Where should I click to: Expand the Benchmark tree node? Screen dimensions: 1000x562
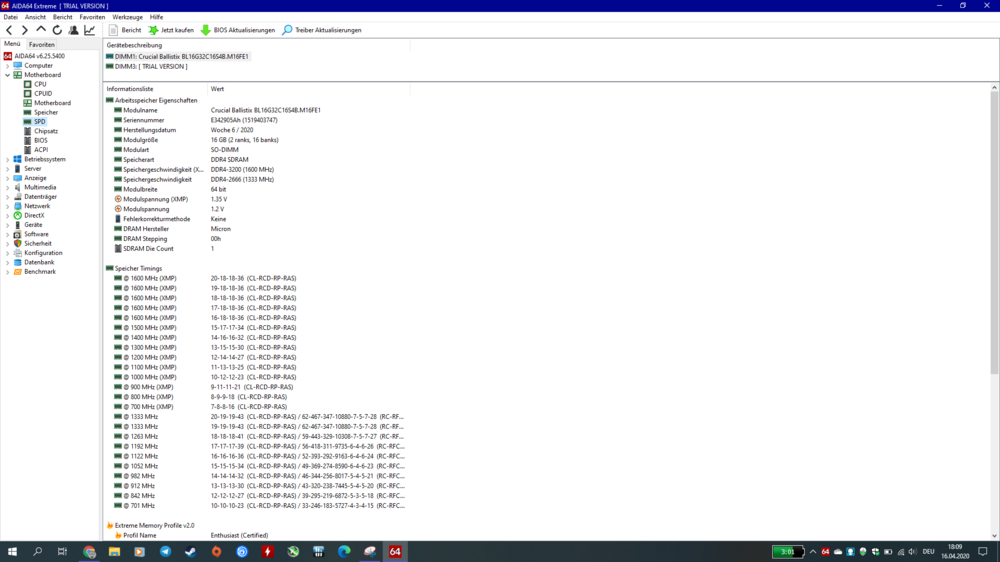click(x=8, y=272)
